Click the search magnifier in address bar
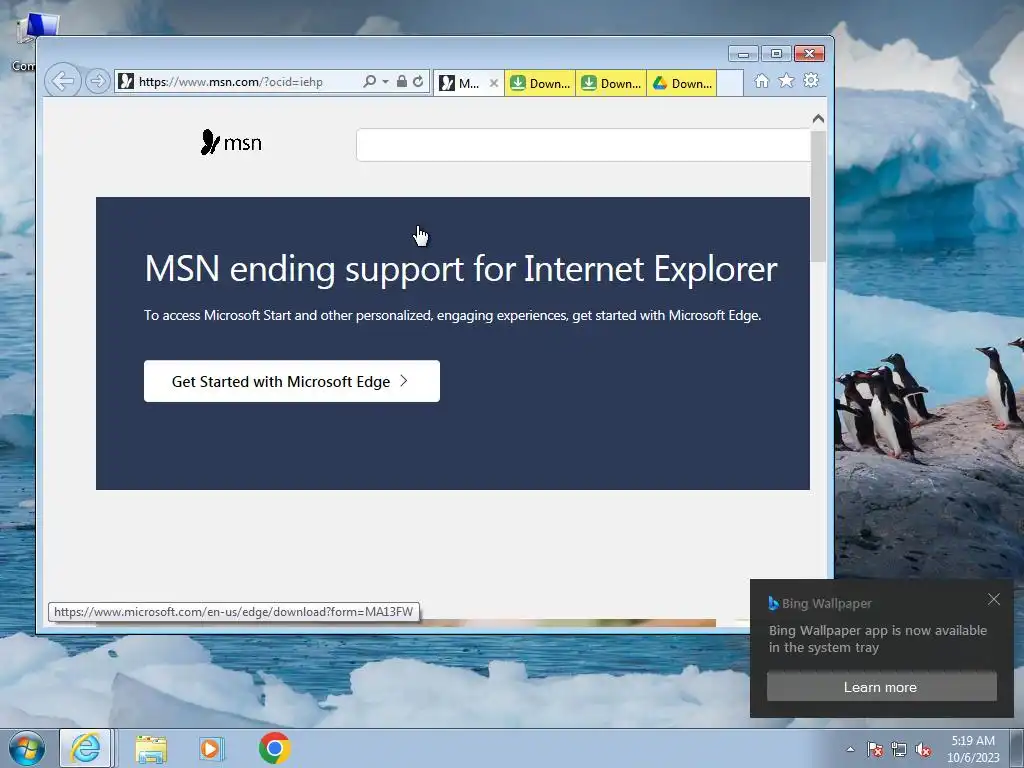1024x768 pixels. (x=370, y=82)
